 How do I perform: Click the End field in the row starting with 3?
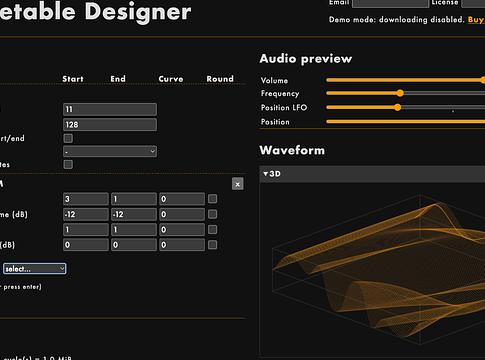(134, 199)
